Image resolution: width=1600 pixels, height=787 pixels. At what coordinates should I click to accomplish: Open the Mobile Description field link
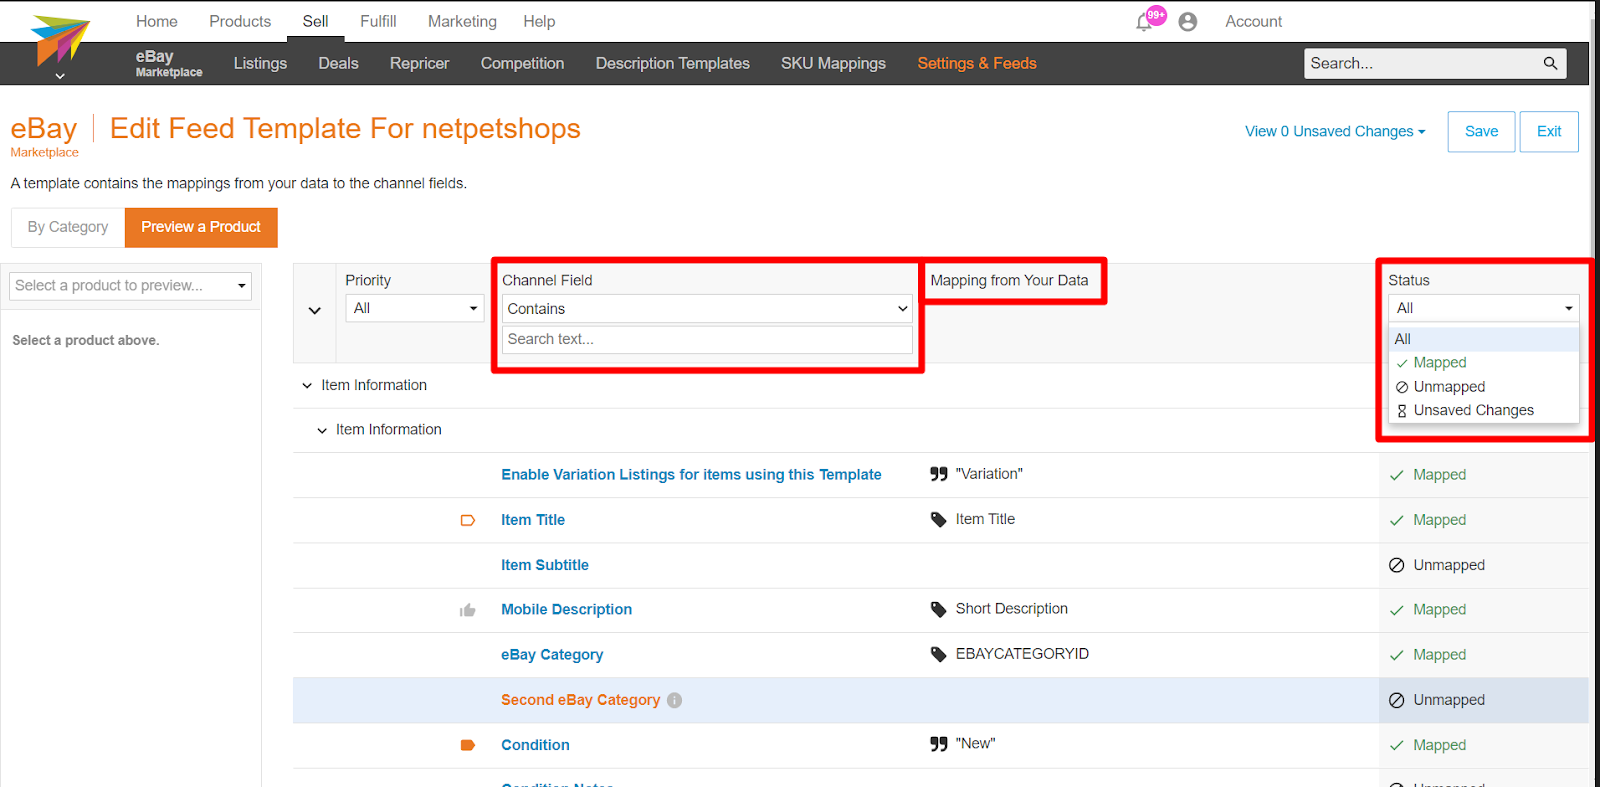tap(566, 609)
